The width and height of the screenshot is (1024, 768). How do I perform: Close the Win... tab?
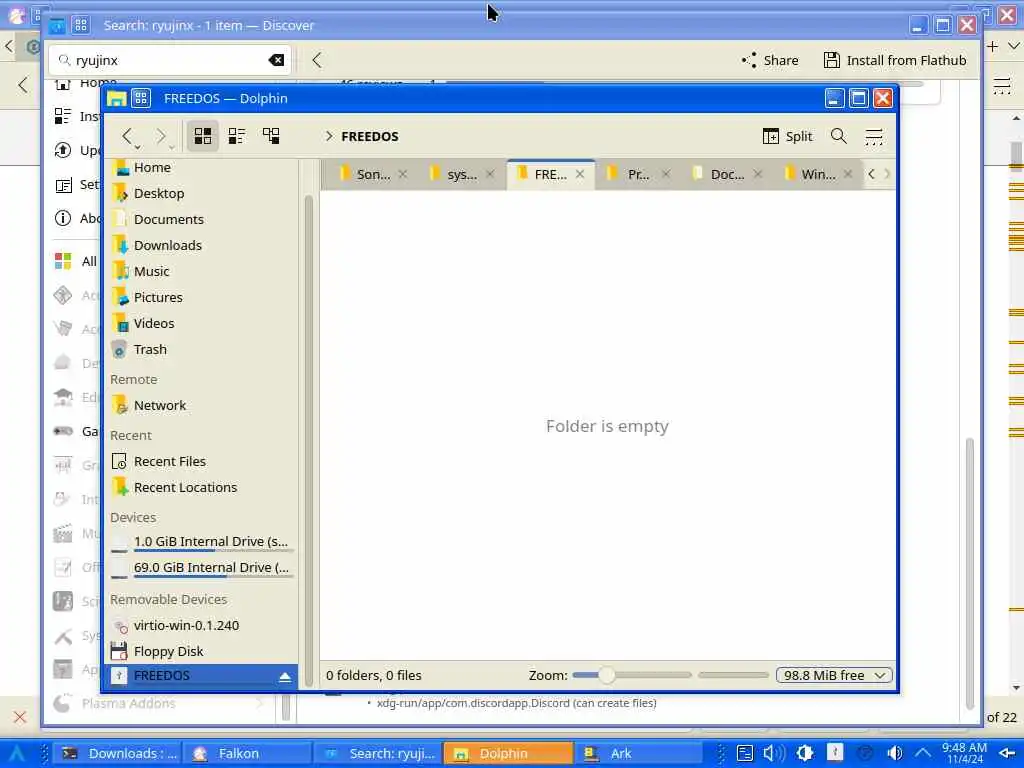pyautogui.click(x=848, y=174)
